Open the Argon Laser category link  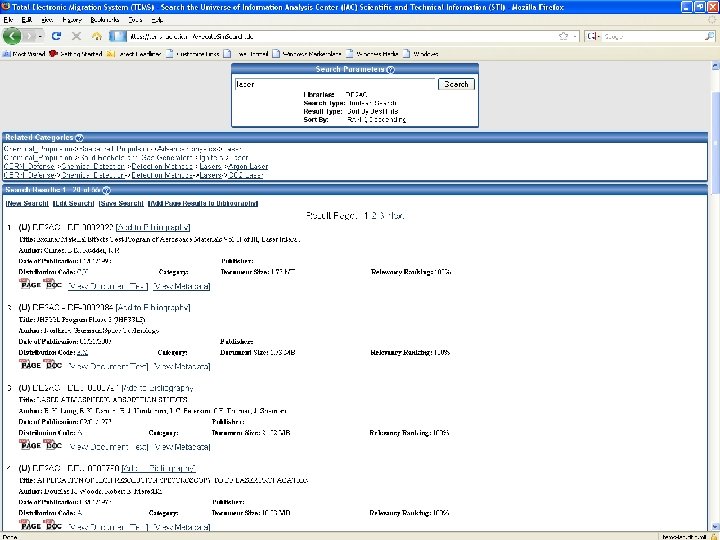[248, 166]
